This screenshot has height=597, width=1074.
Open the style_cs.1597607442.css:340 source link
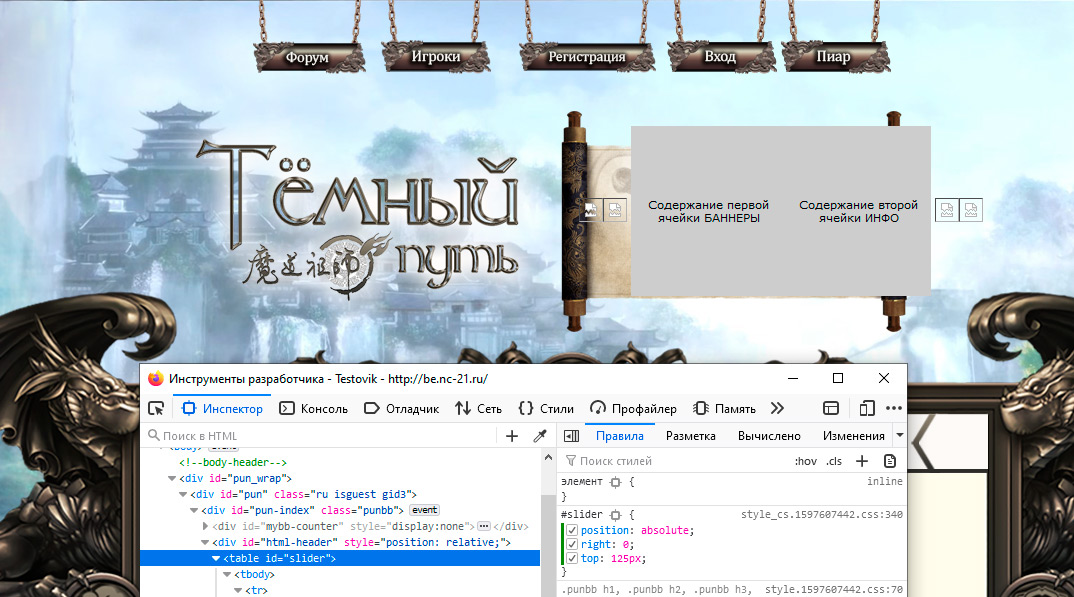821,514
